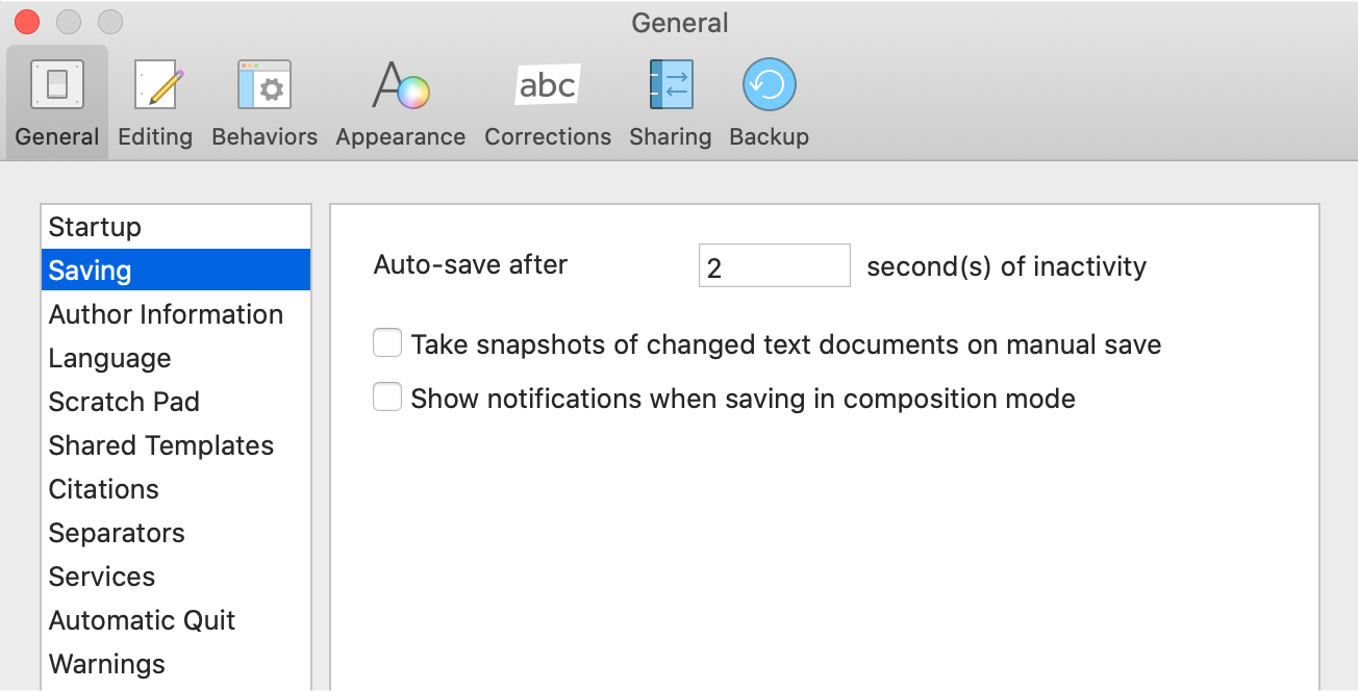
Task: Select Startup in the sidebar list
Action: coord(95,227)
